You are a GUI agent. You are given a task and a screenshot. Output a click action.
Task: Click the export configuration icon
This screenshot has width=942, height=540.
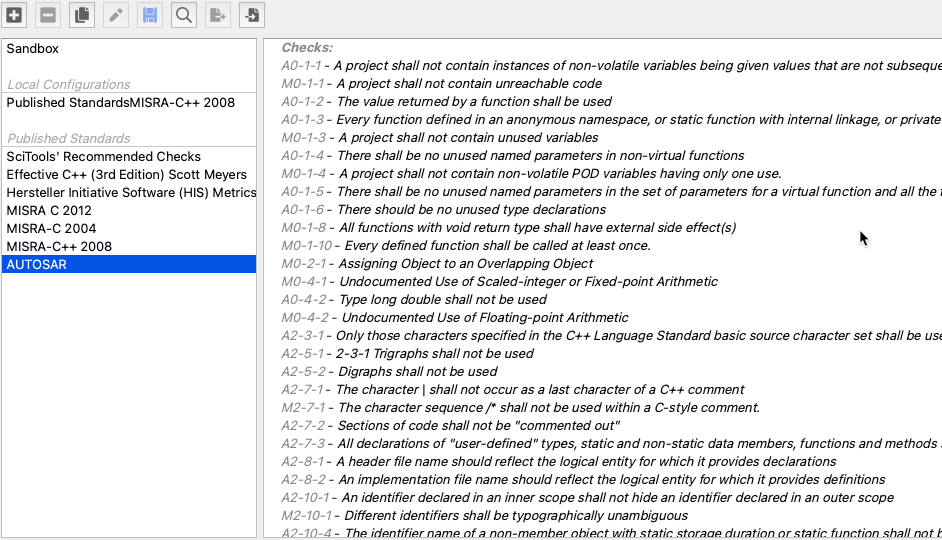217,15
